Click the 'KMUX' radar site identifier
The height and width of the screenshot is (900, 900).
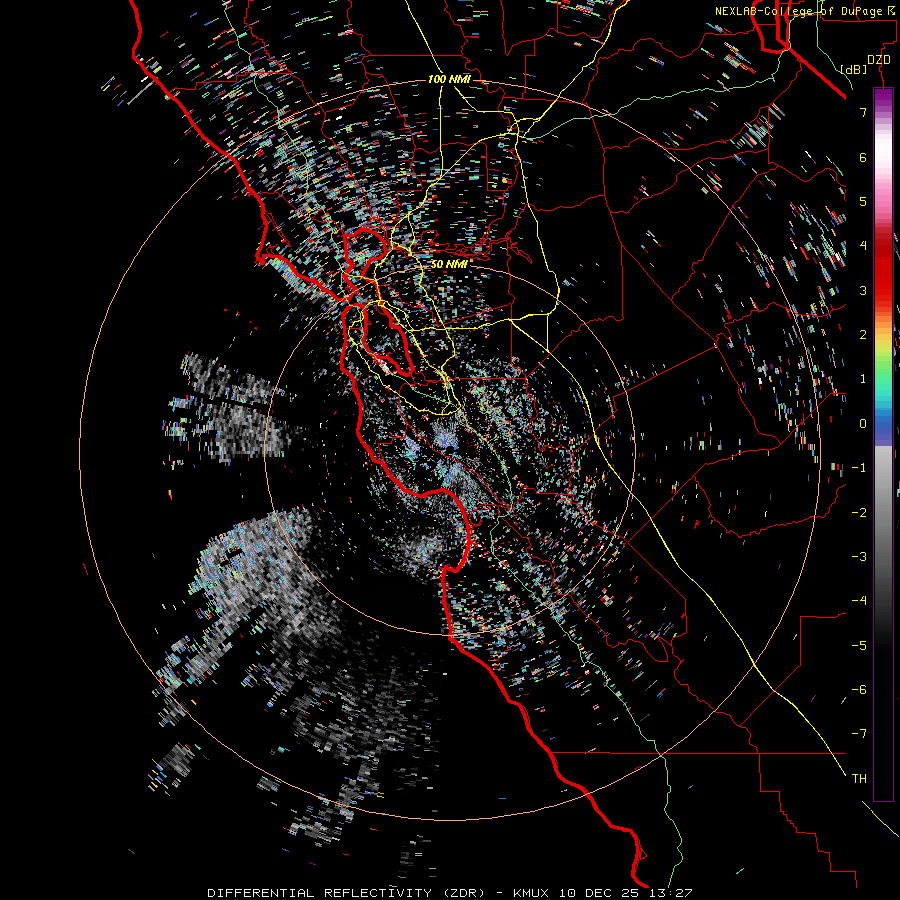coord(531,893)
